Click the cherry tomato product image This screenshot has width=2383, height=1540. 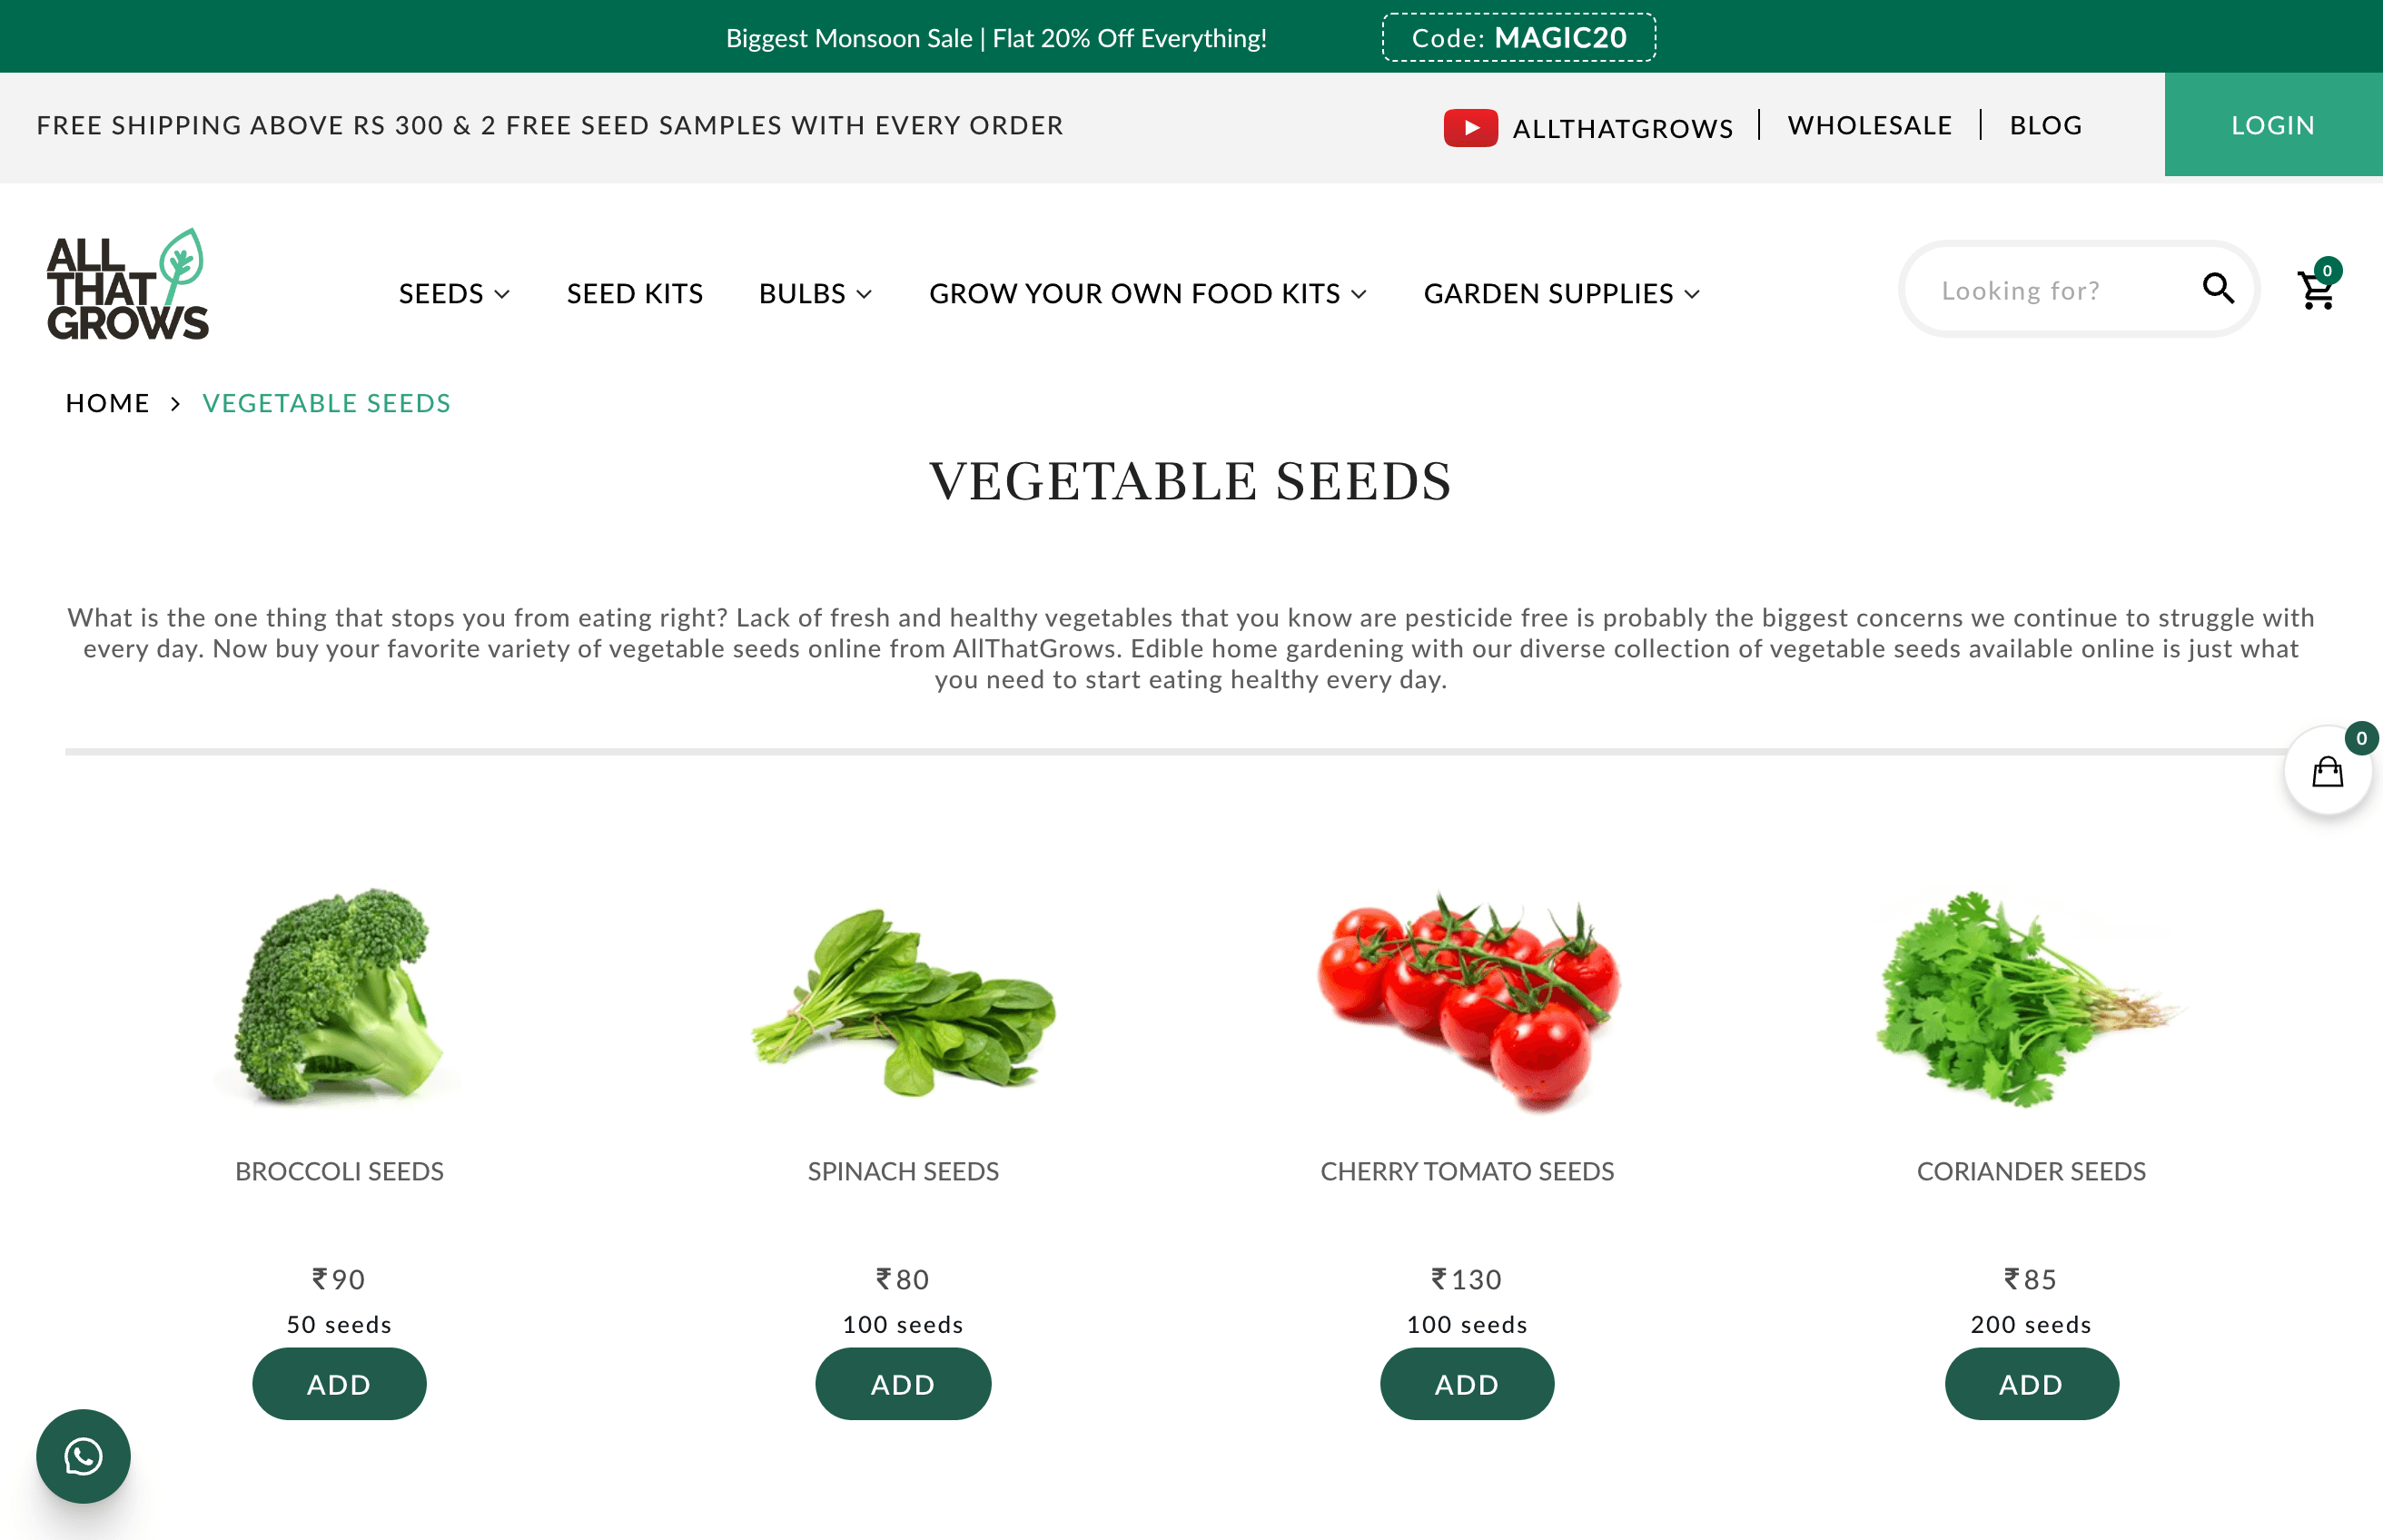coord(1467,1000)
